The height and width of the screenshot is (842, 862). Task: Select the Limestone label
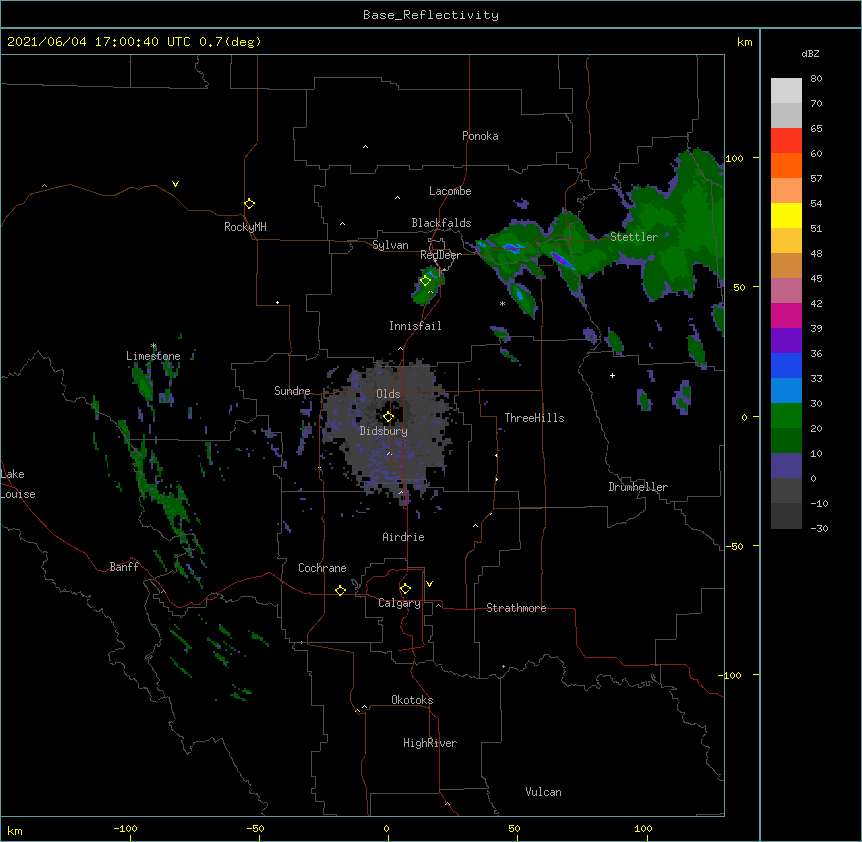pyautogui.click(x=153, y=356)
